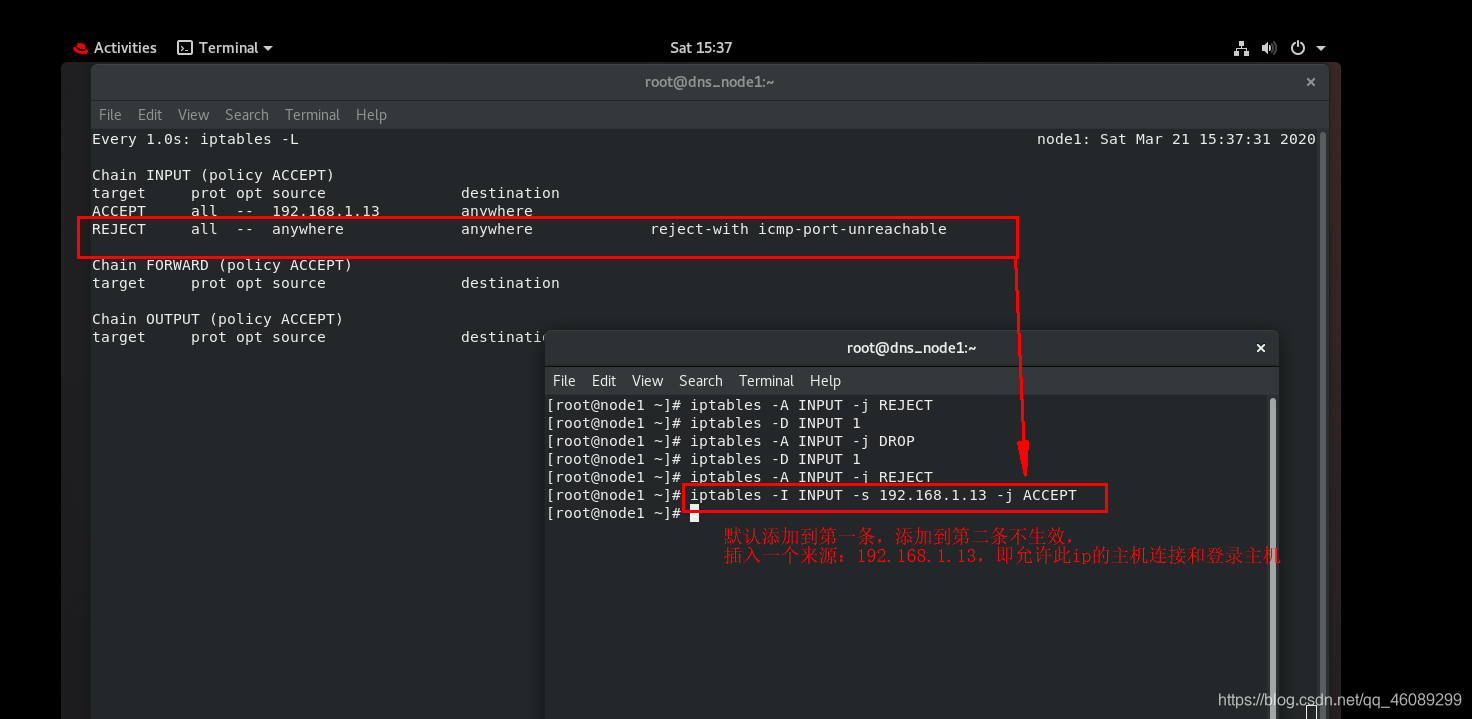Open File menu in the front terminal window

click(x=564, y=381)
